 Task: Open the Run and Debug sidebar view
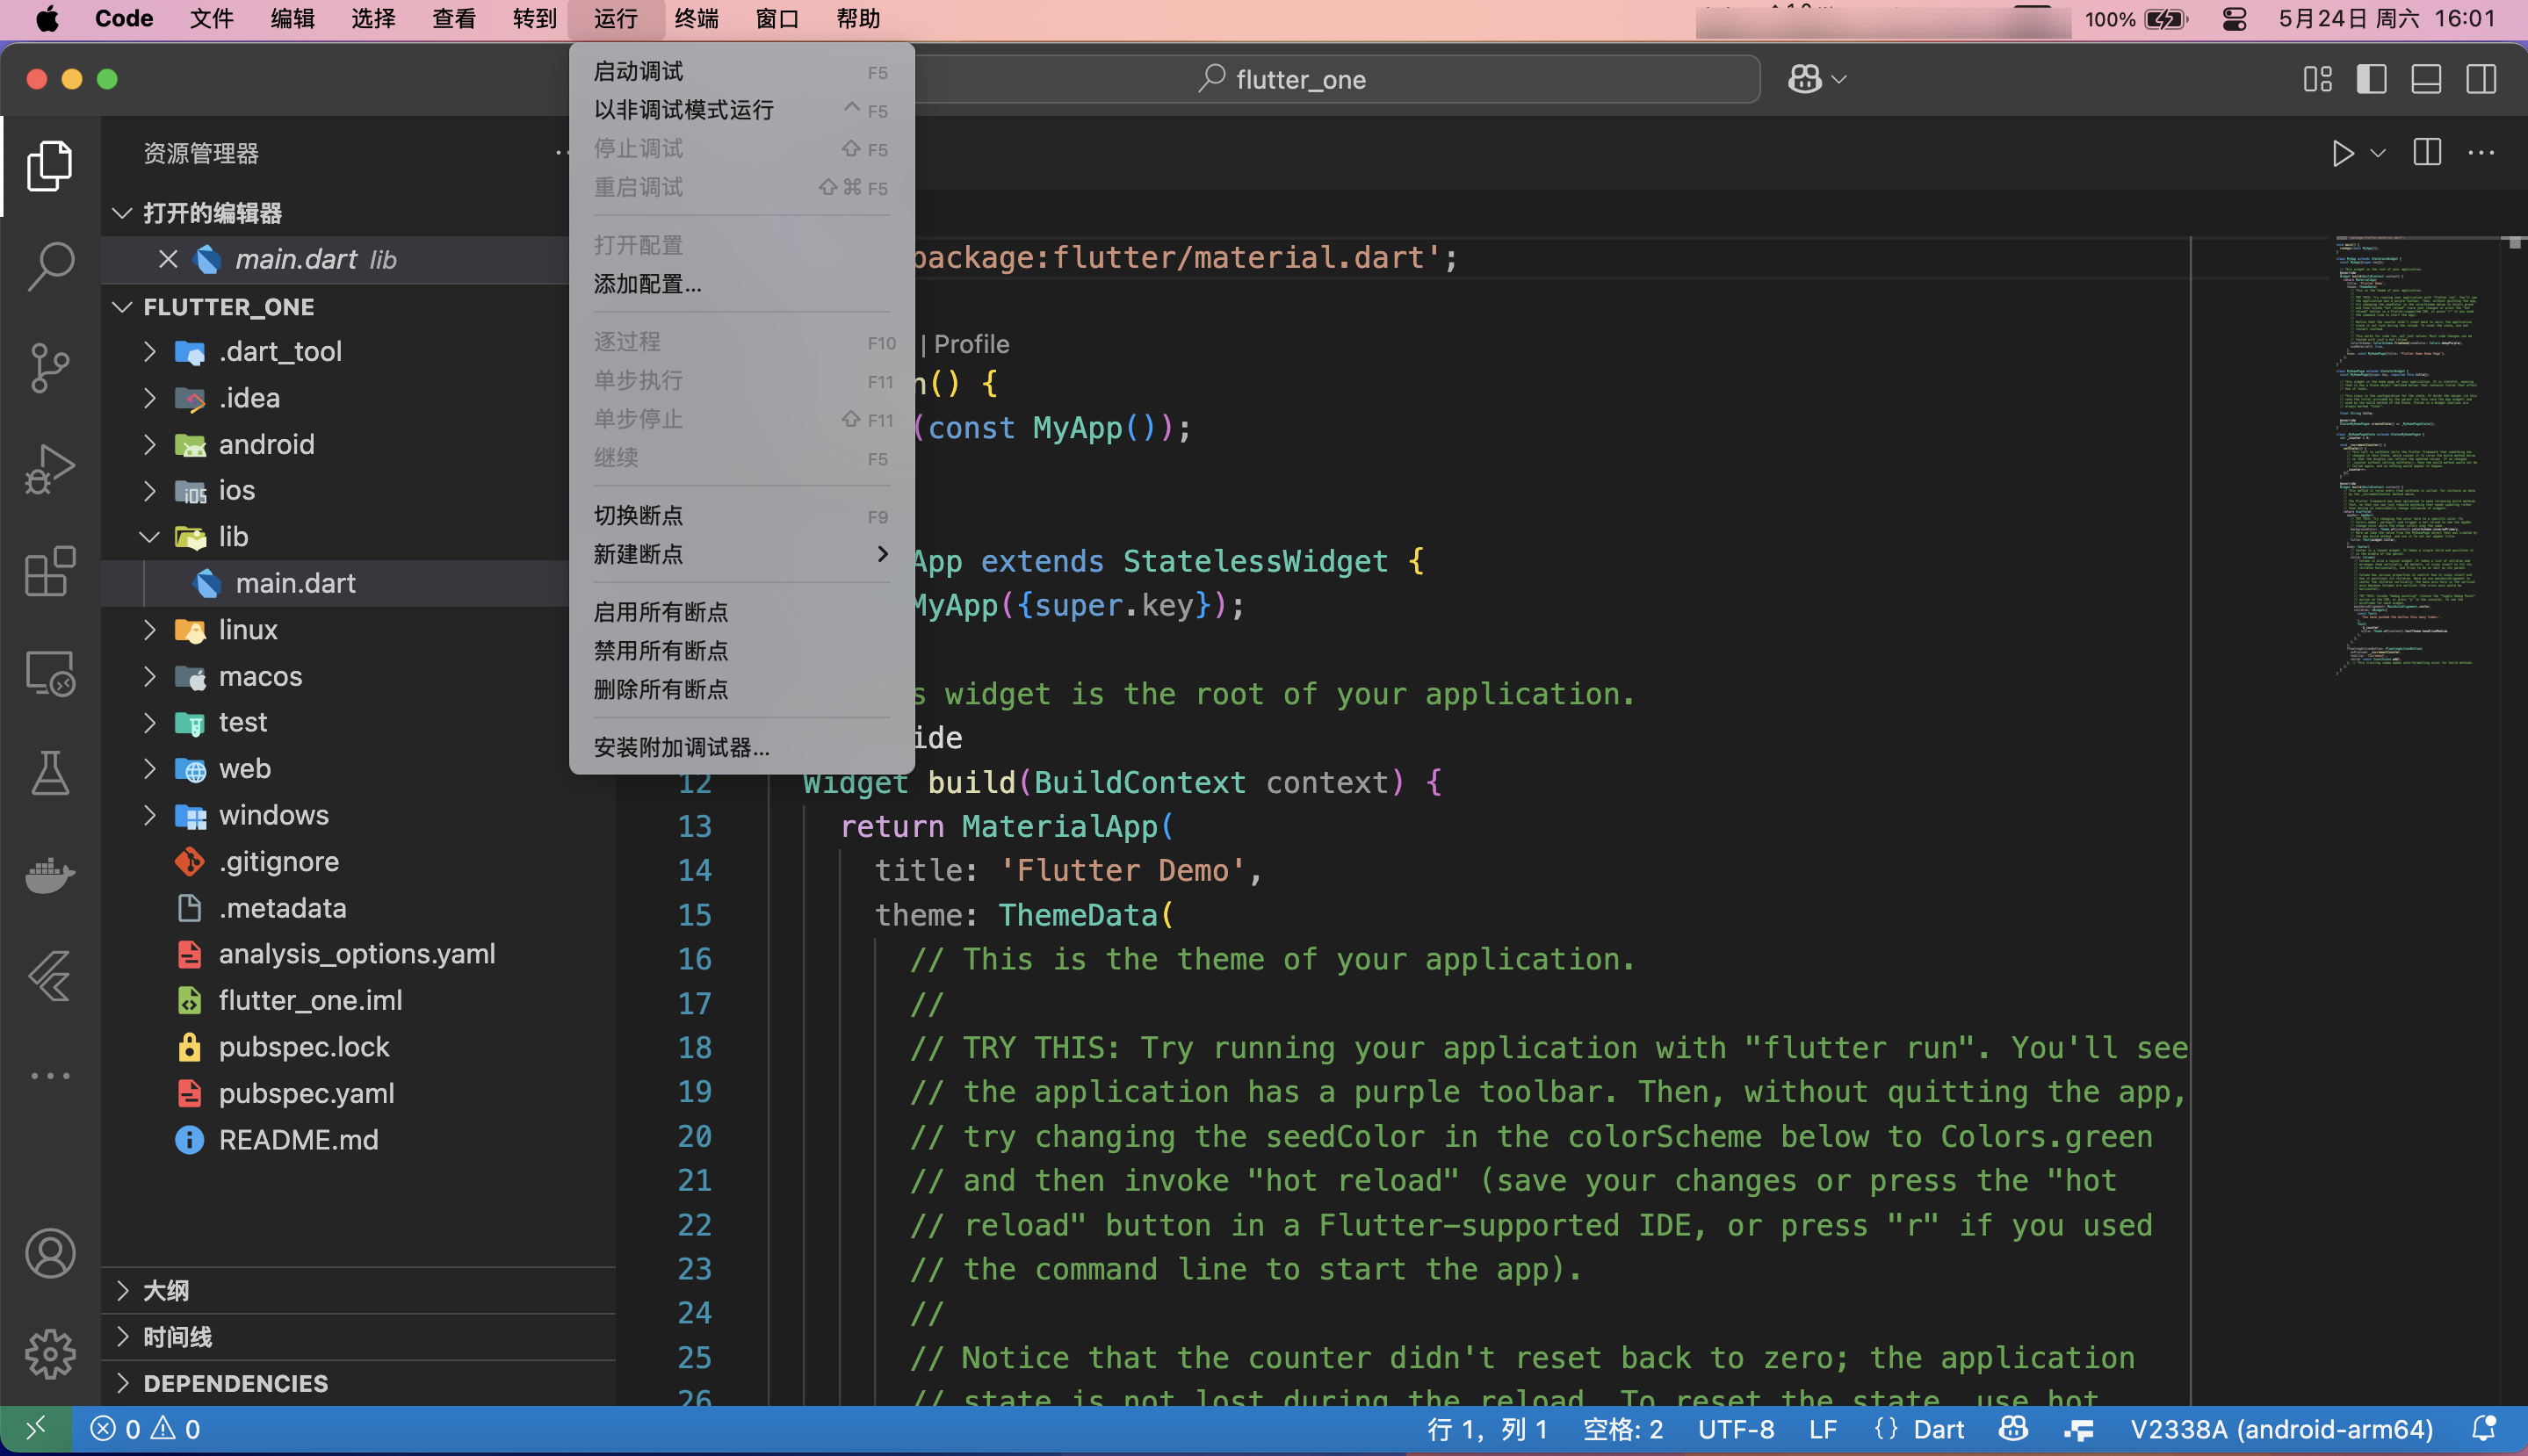(x=49, y=468)
